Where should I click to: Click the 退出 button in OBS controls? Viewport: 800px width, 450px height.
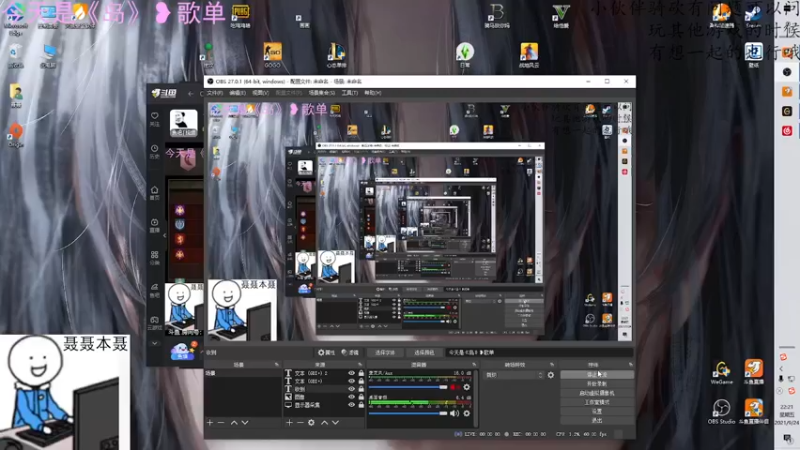click(597, 420)
